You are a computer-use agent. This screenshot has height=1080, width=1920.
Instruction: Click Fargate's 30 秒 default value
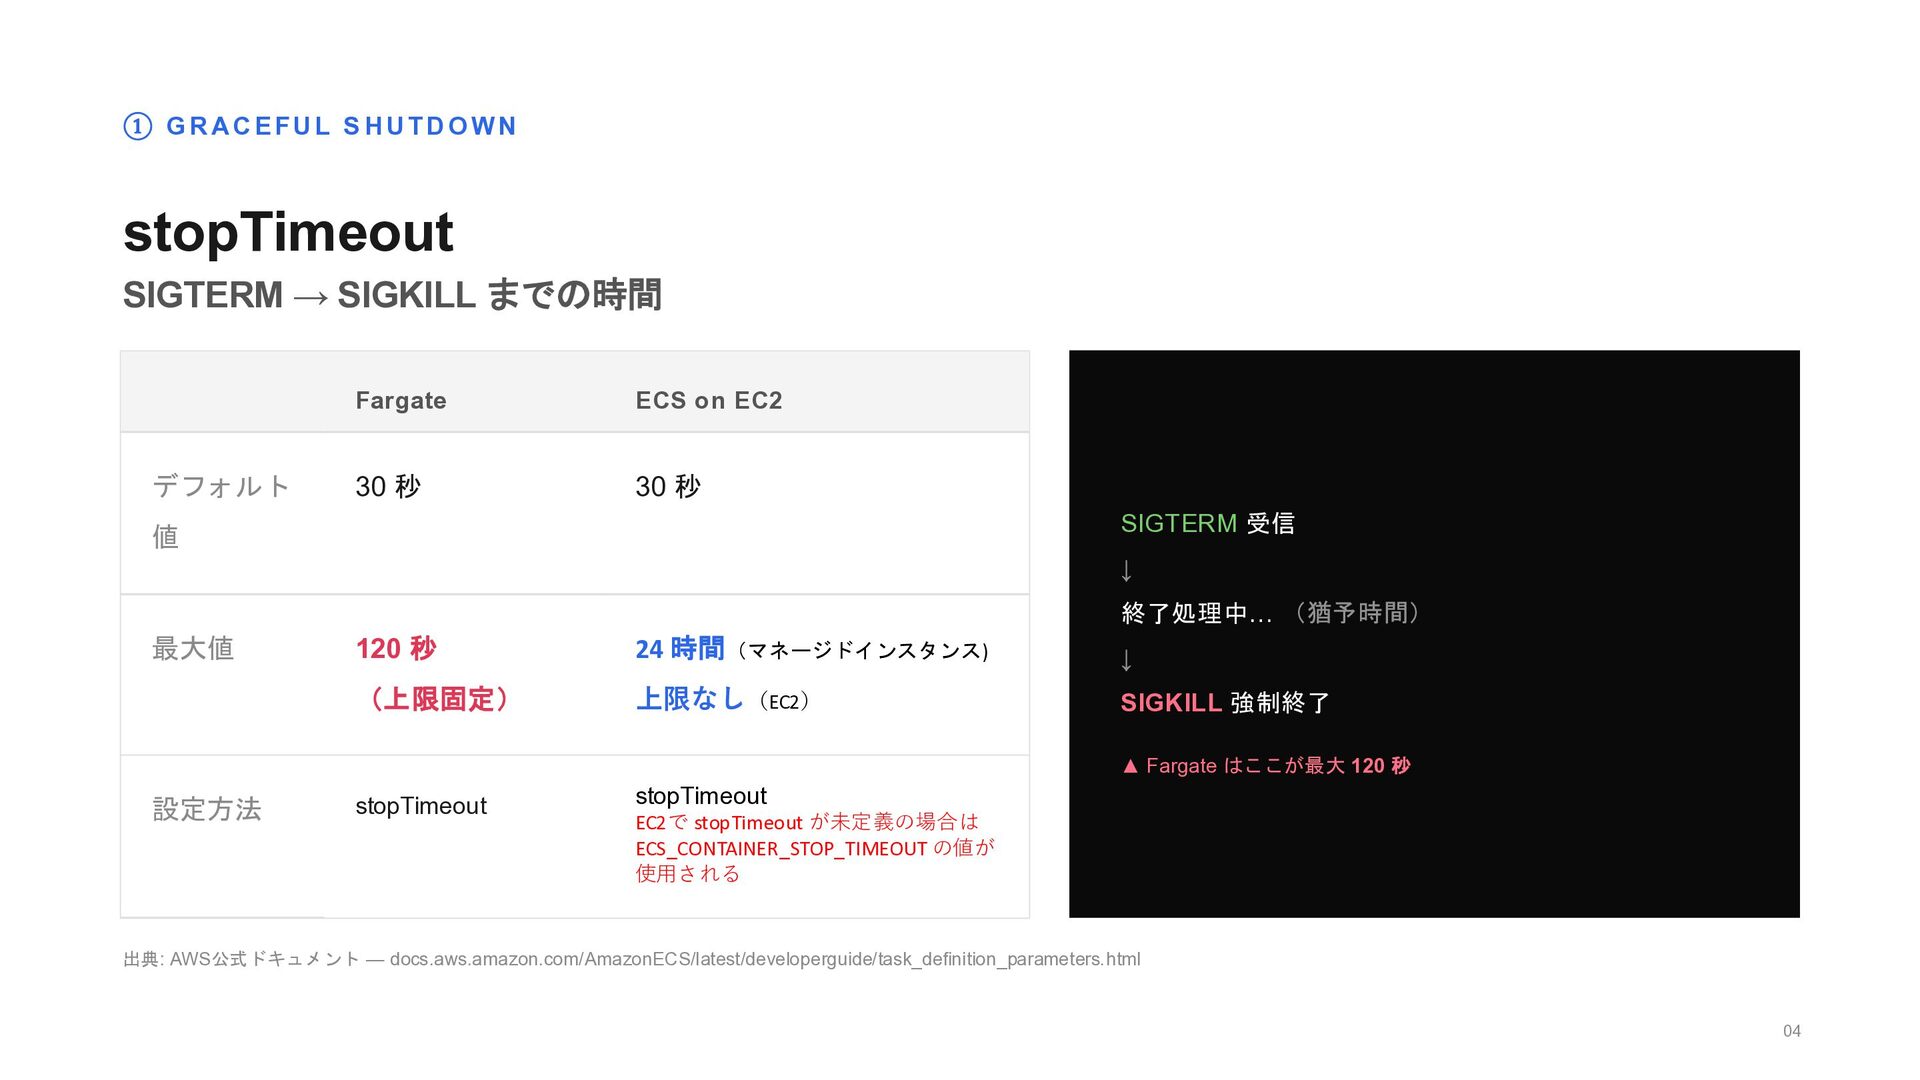(x=388, y=487)
